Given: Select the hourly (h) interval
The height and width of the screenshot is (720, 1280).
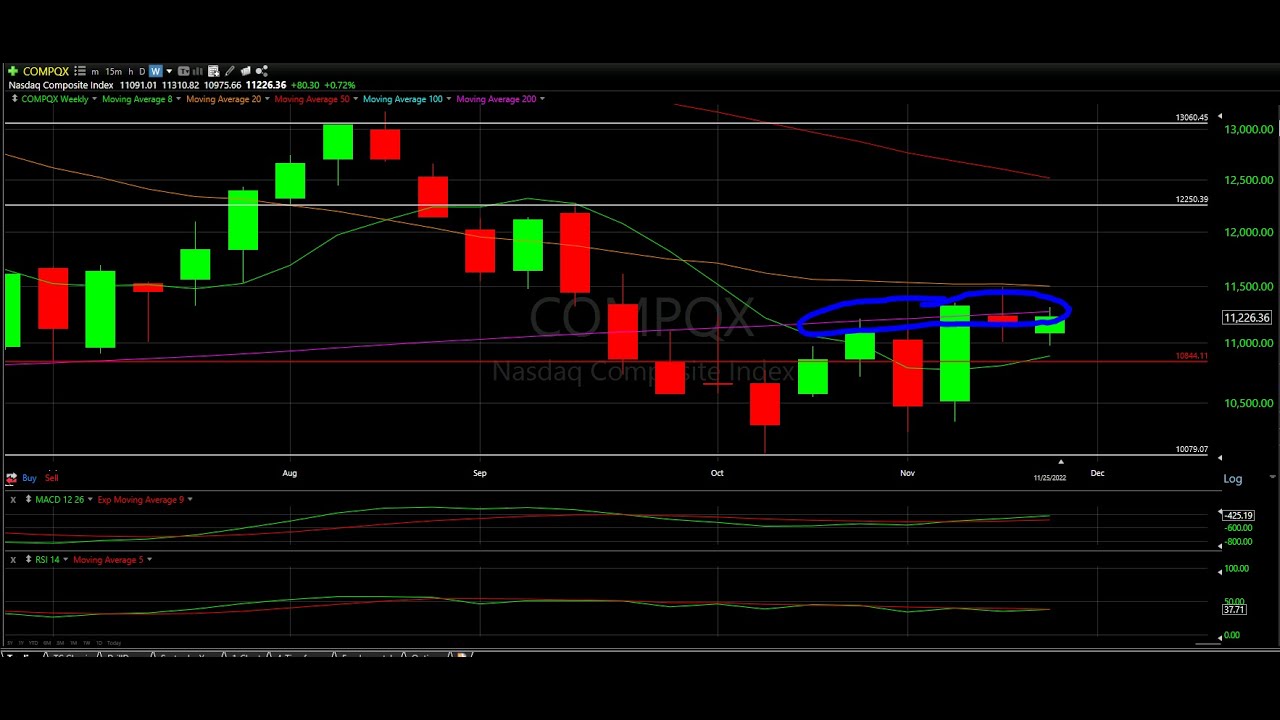Looking at the screenshot, I should (131, 72).
